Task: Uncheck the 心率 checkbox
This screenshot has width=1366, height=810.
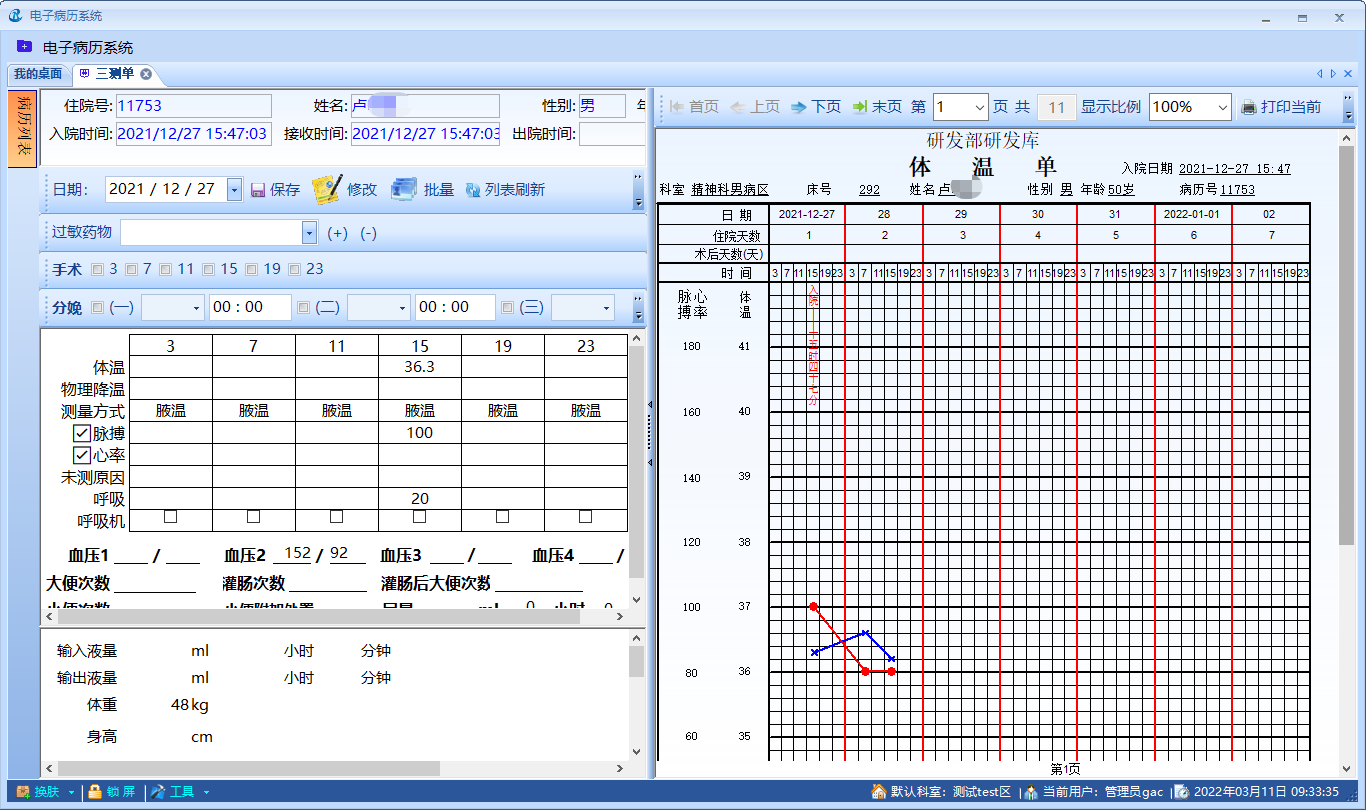Action: (82, 455)
